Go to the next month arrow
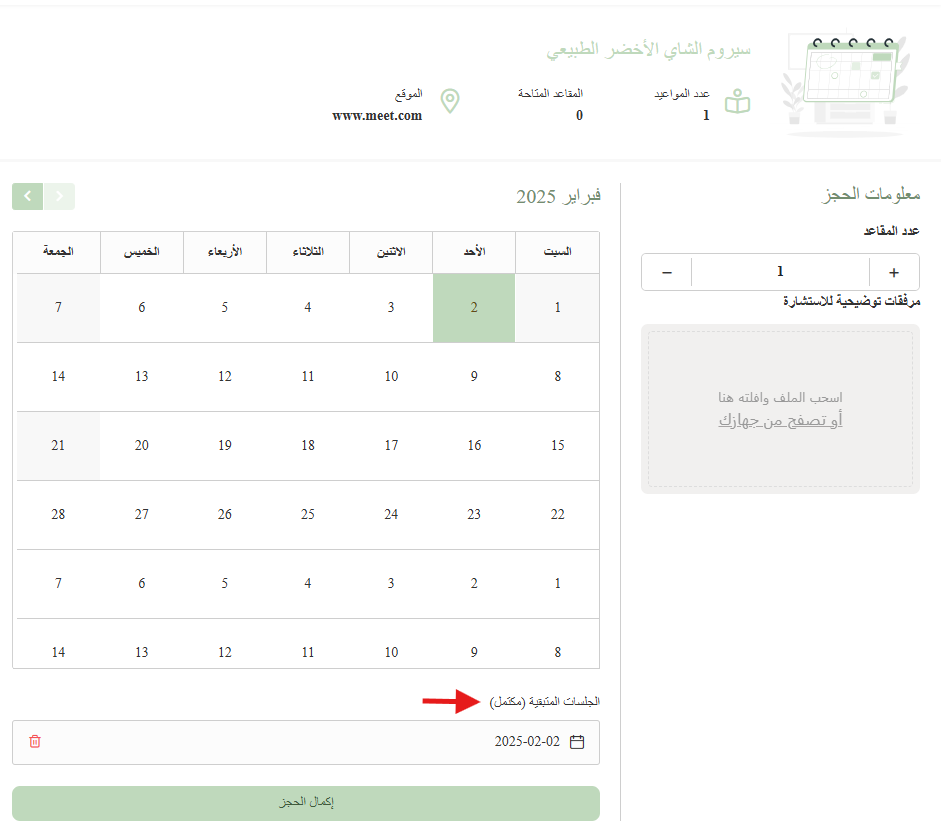 [28, 196]
